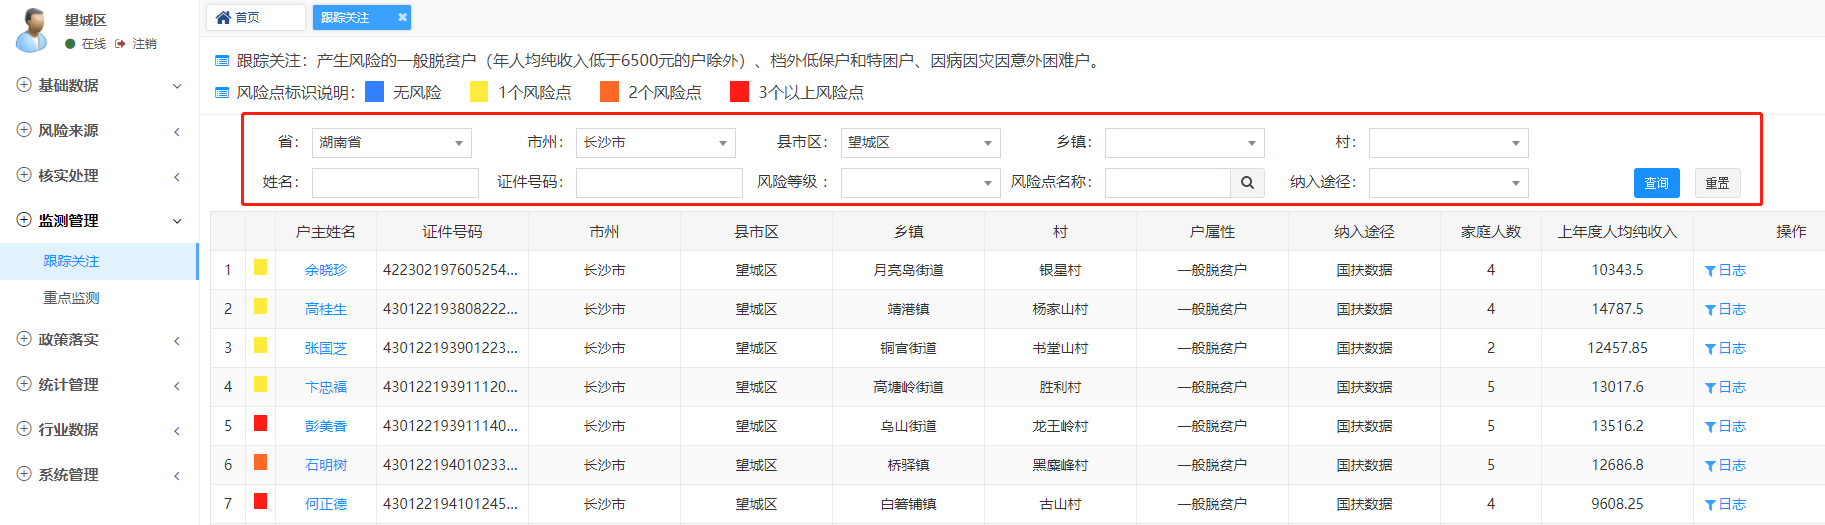This screenshot has height=525, width=1825.
Task: Click the plus icon beside 系统管理
Action: pyautogui.click(x=24, y=474)
